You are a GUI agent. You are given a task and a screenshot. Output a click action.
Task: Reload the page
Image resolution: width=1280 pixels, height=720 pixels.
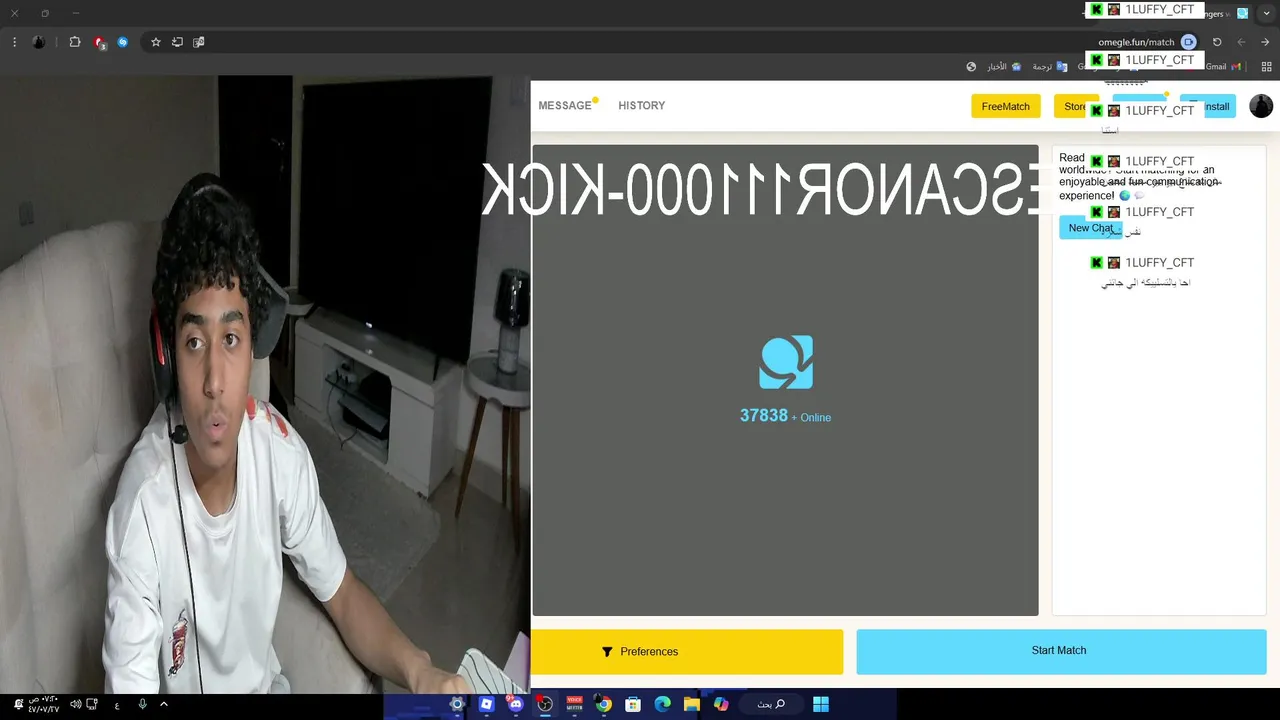(1217, 42)
